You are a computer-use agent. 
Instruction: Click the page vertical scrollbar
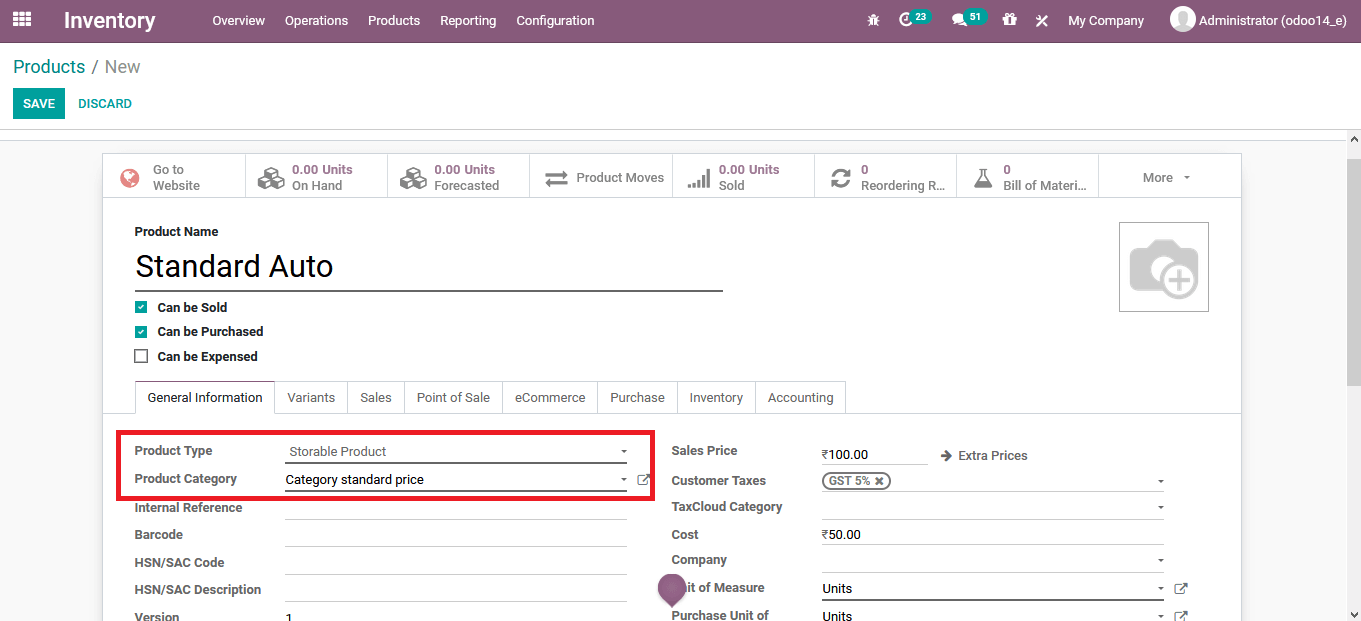pos(1354,270)
